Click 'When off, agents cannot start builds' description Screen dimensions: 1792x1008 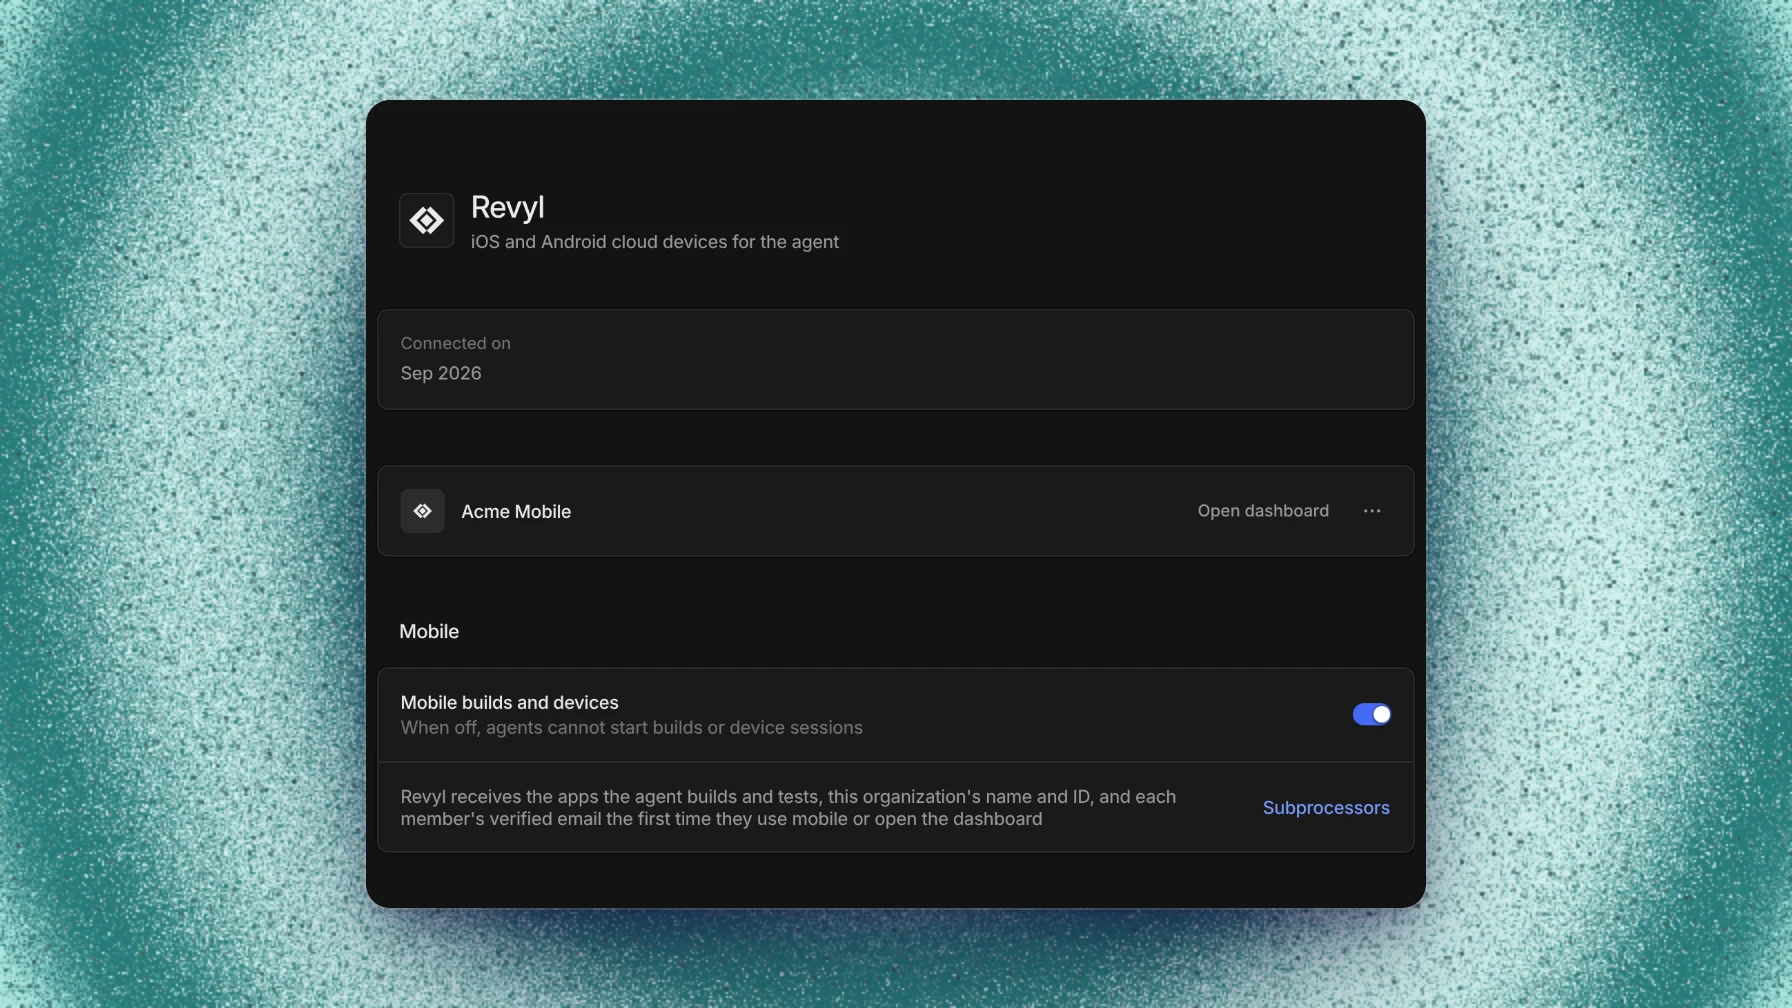(x=632, y=728)
